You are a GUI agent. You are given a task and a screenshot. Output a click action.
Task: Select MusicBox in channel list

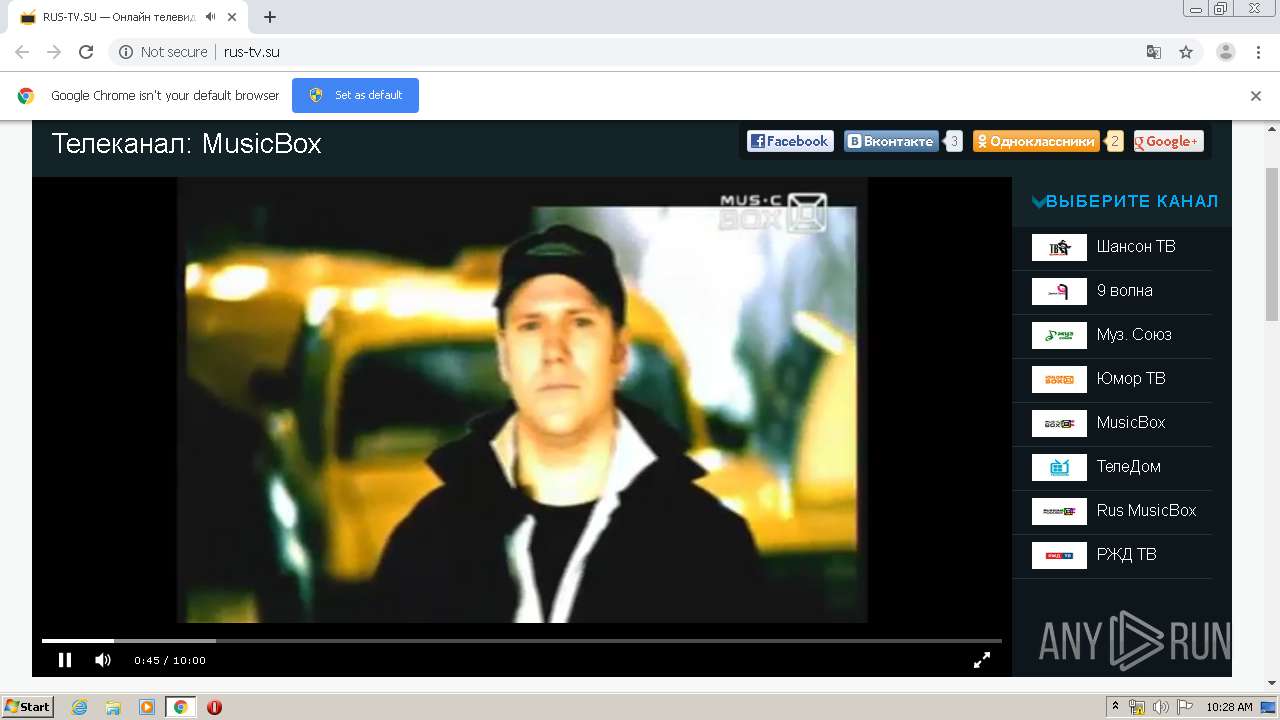1131,423
